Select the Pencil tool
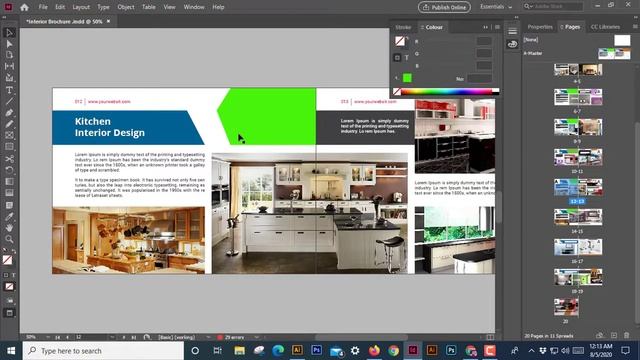Viewport: 640px width, 360px height. pyautogui.click(x=9, y=124)
